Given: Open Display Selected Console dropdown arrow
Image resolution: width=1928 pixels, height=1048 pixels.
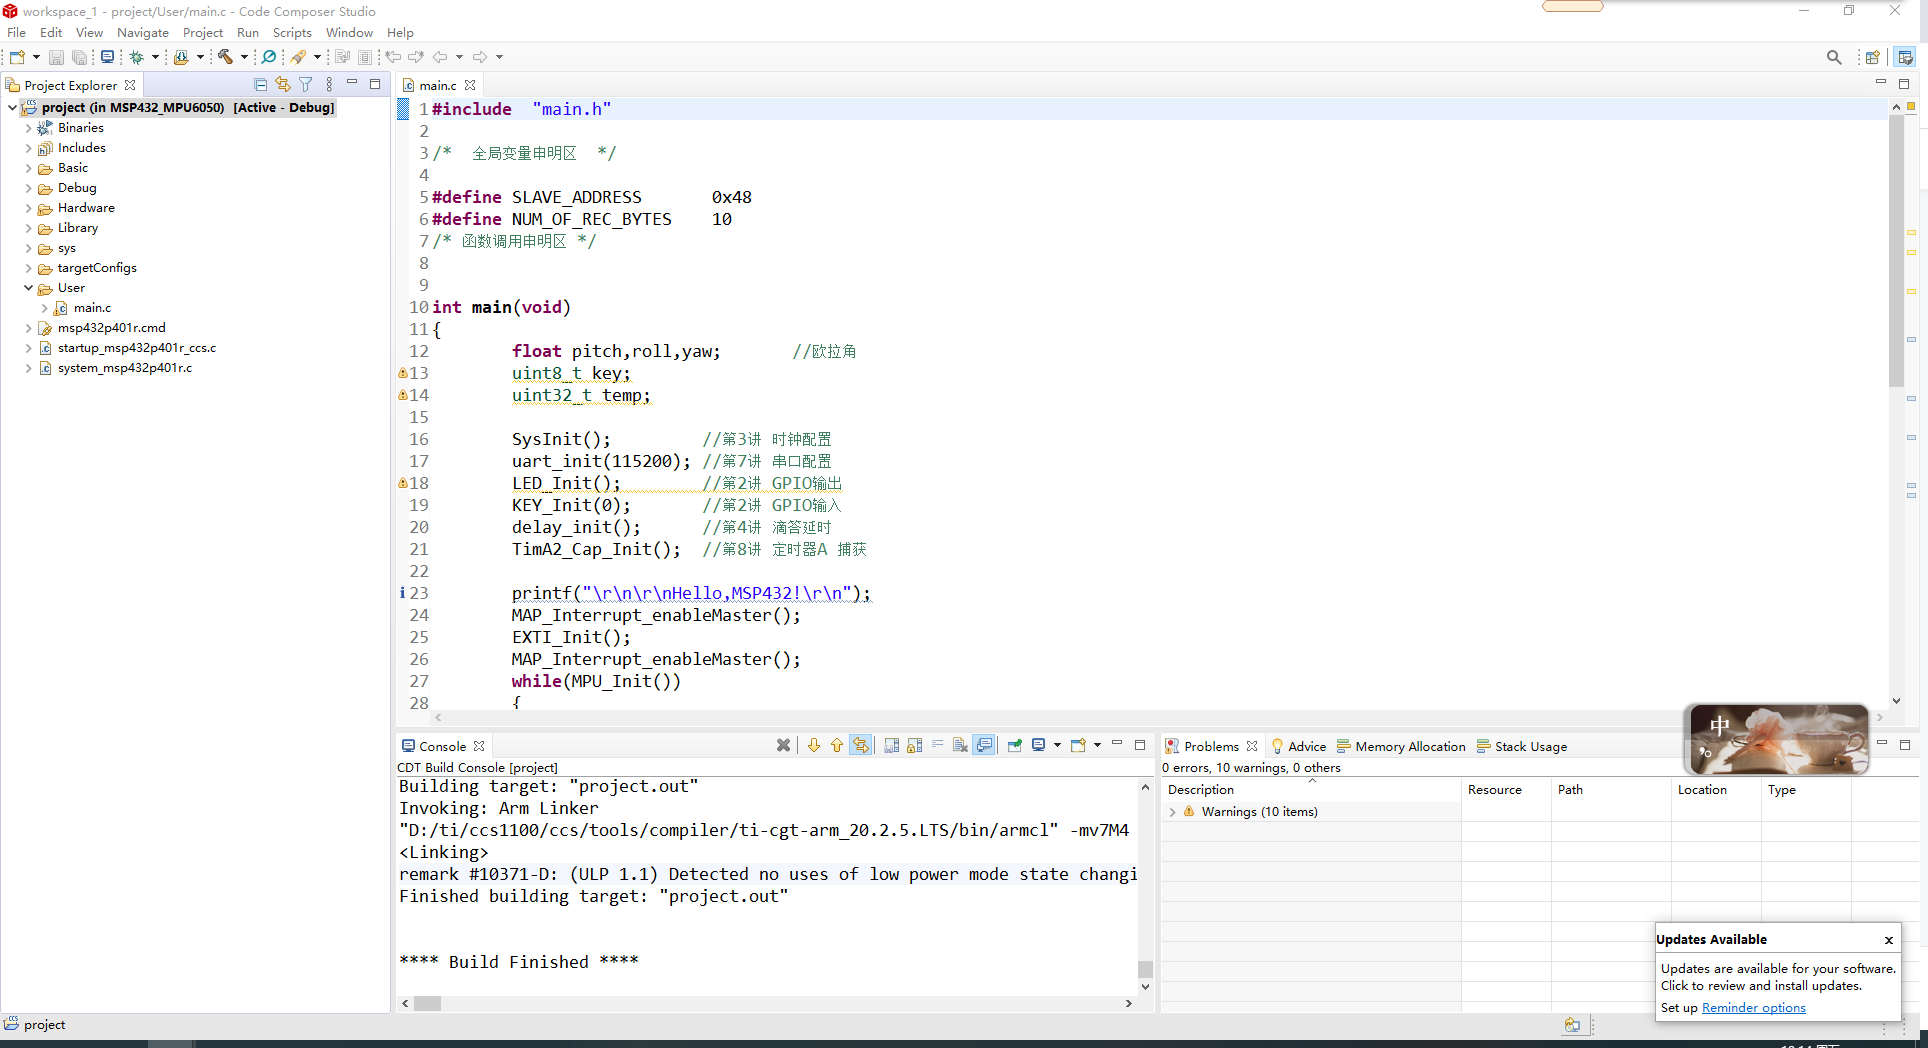Looking at the screenshot, I should click(x=1057, y=745).
